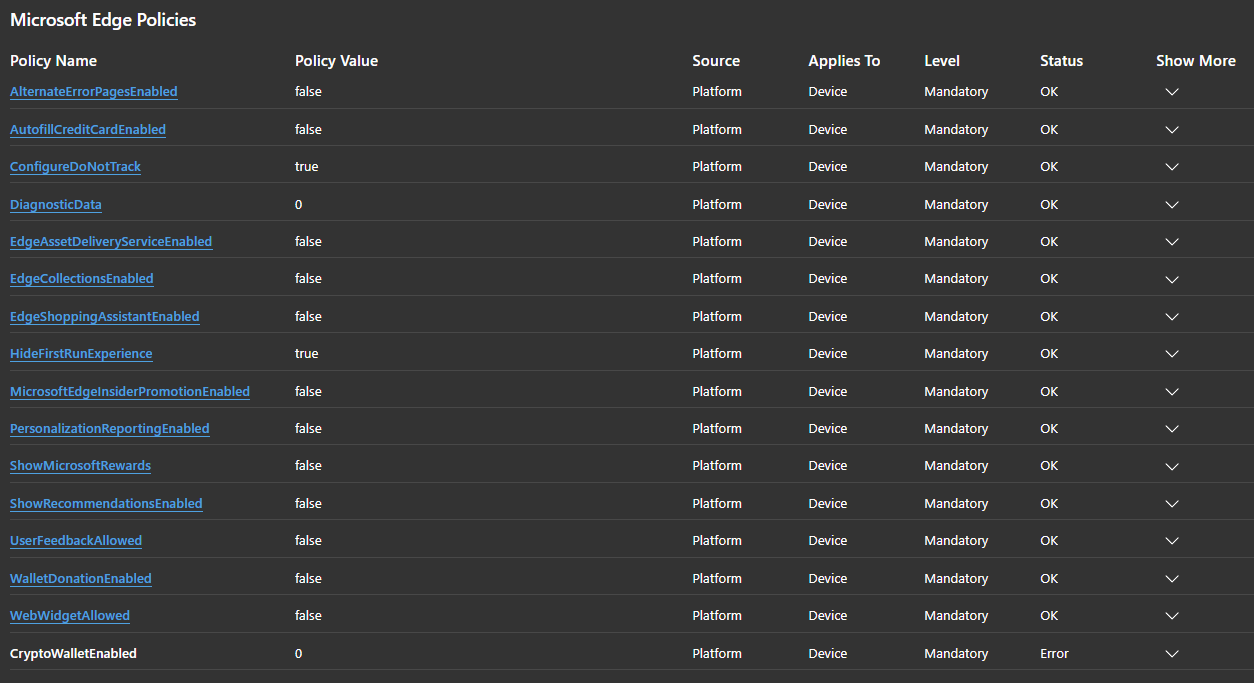
Task: Open the WalletDonationEnabled policy link
Action: click(81, 579)
